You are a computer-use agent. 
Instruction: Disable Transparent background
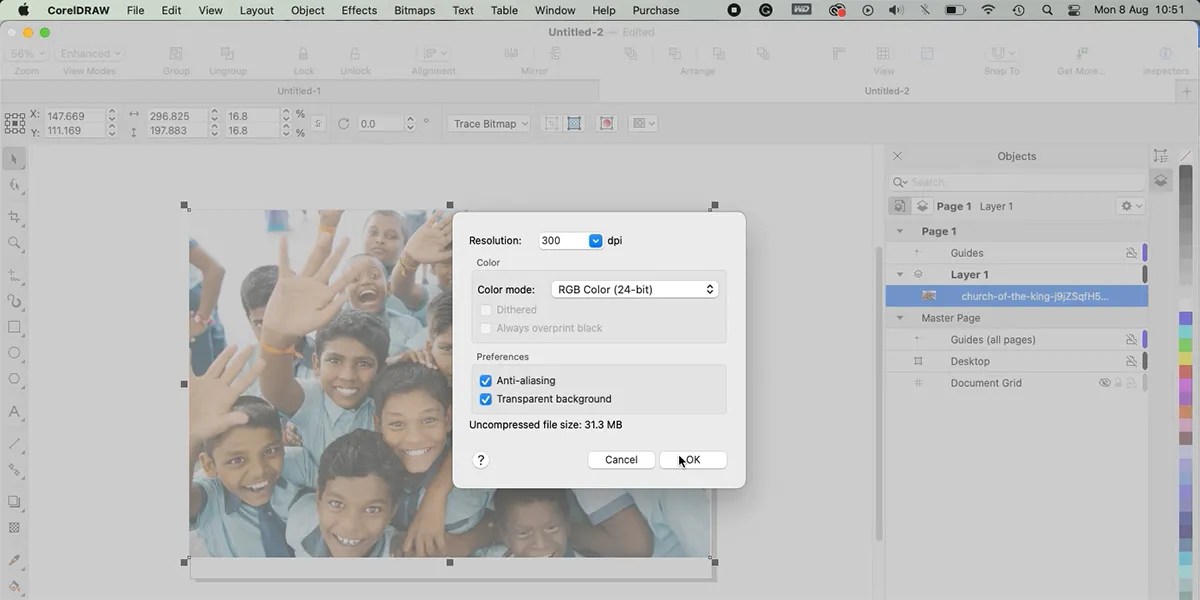[485, 398]
